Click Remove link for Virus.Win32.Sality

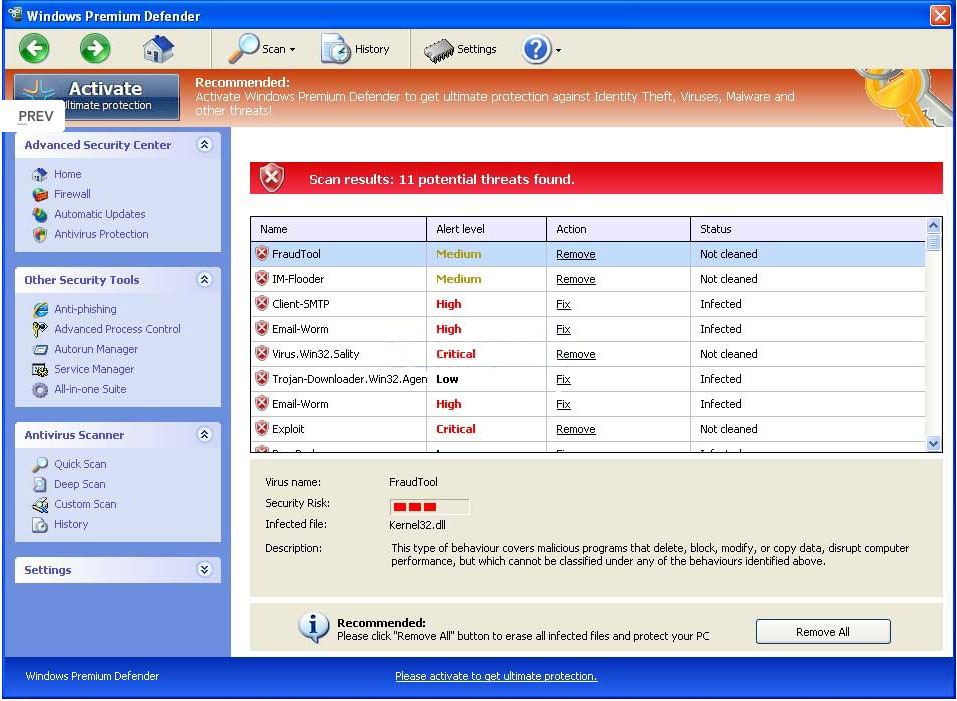[x=576, y=354]
